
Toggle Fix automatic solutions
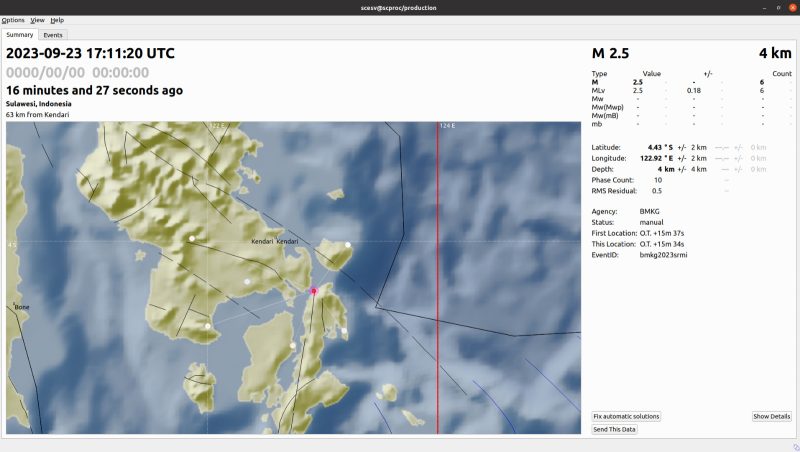626,416
